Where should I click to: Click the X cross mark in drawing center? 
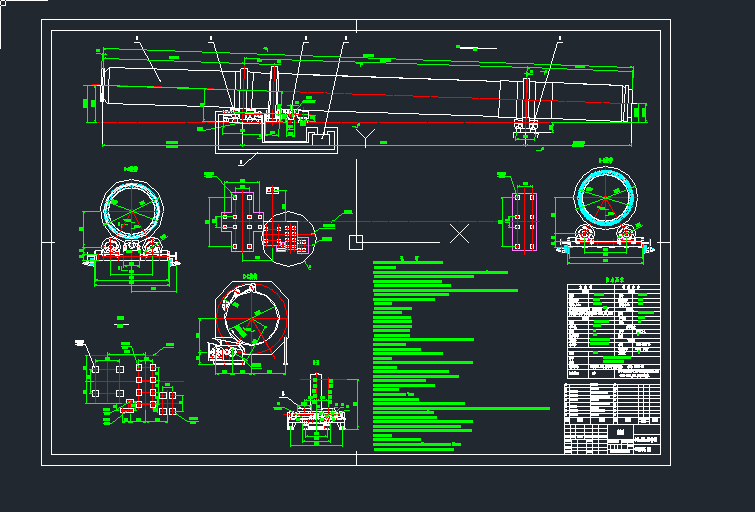459,234
